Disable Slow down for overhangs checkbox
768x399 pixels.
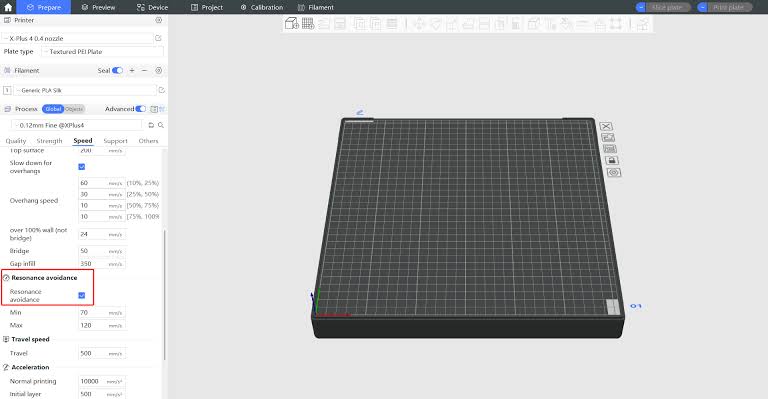[x=82, y=166]
